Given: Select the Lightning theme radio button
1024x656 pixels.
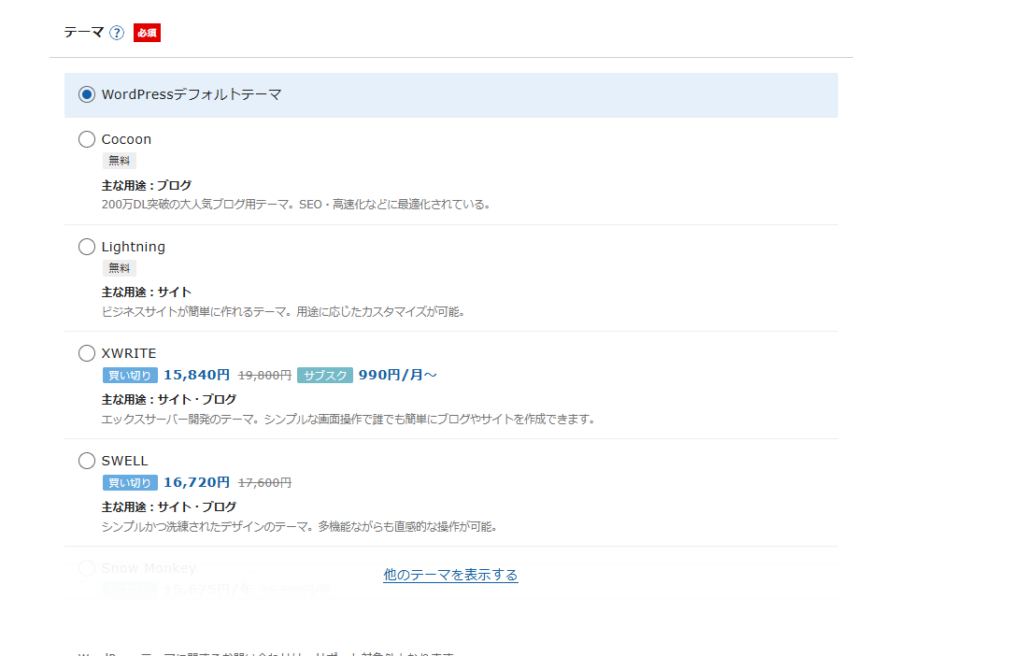Looking at the screenshot, I should point(87,246).
